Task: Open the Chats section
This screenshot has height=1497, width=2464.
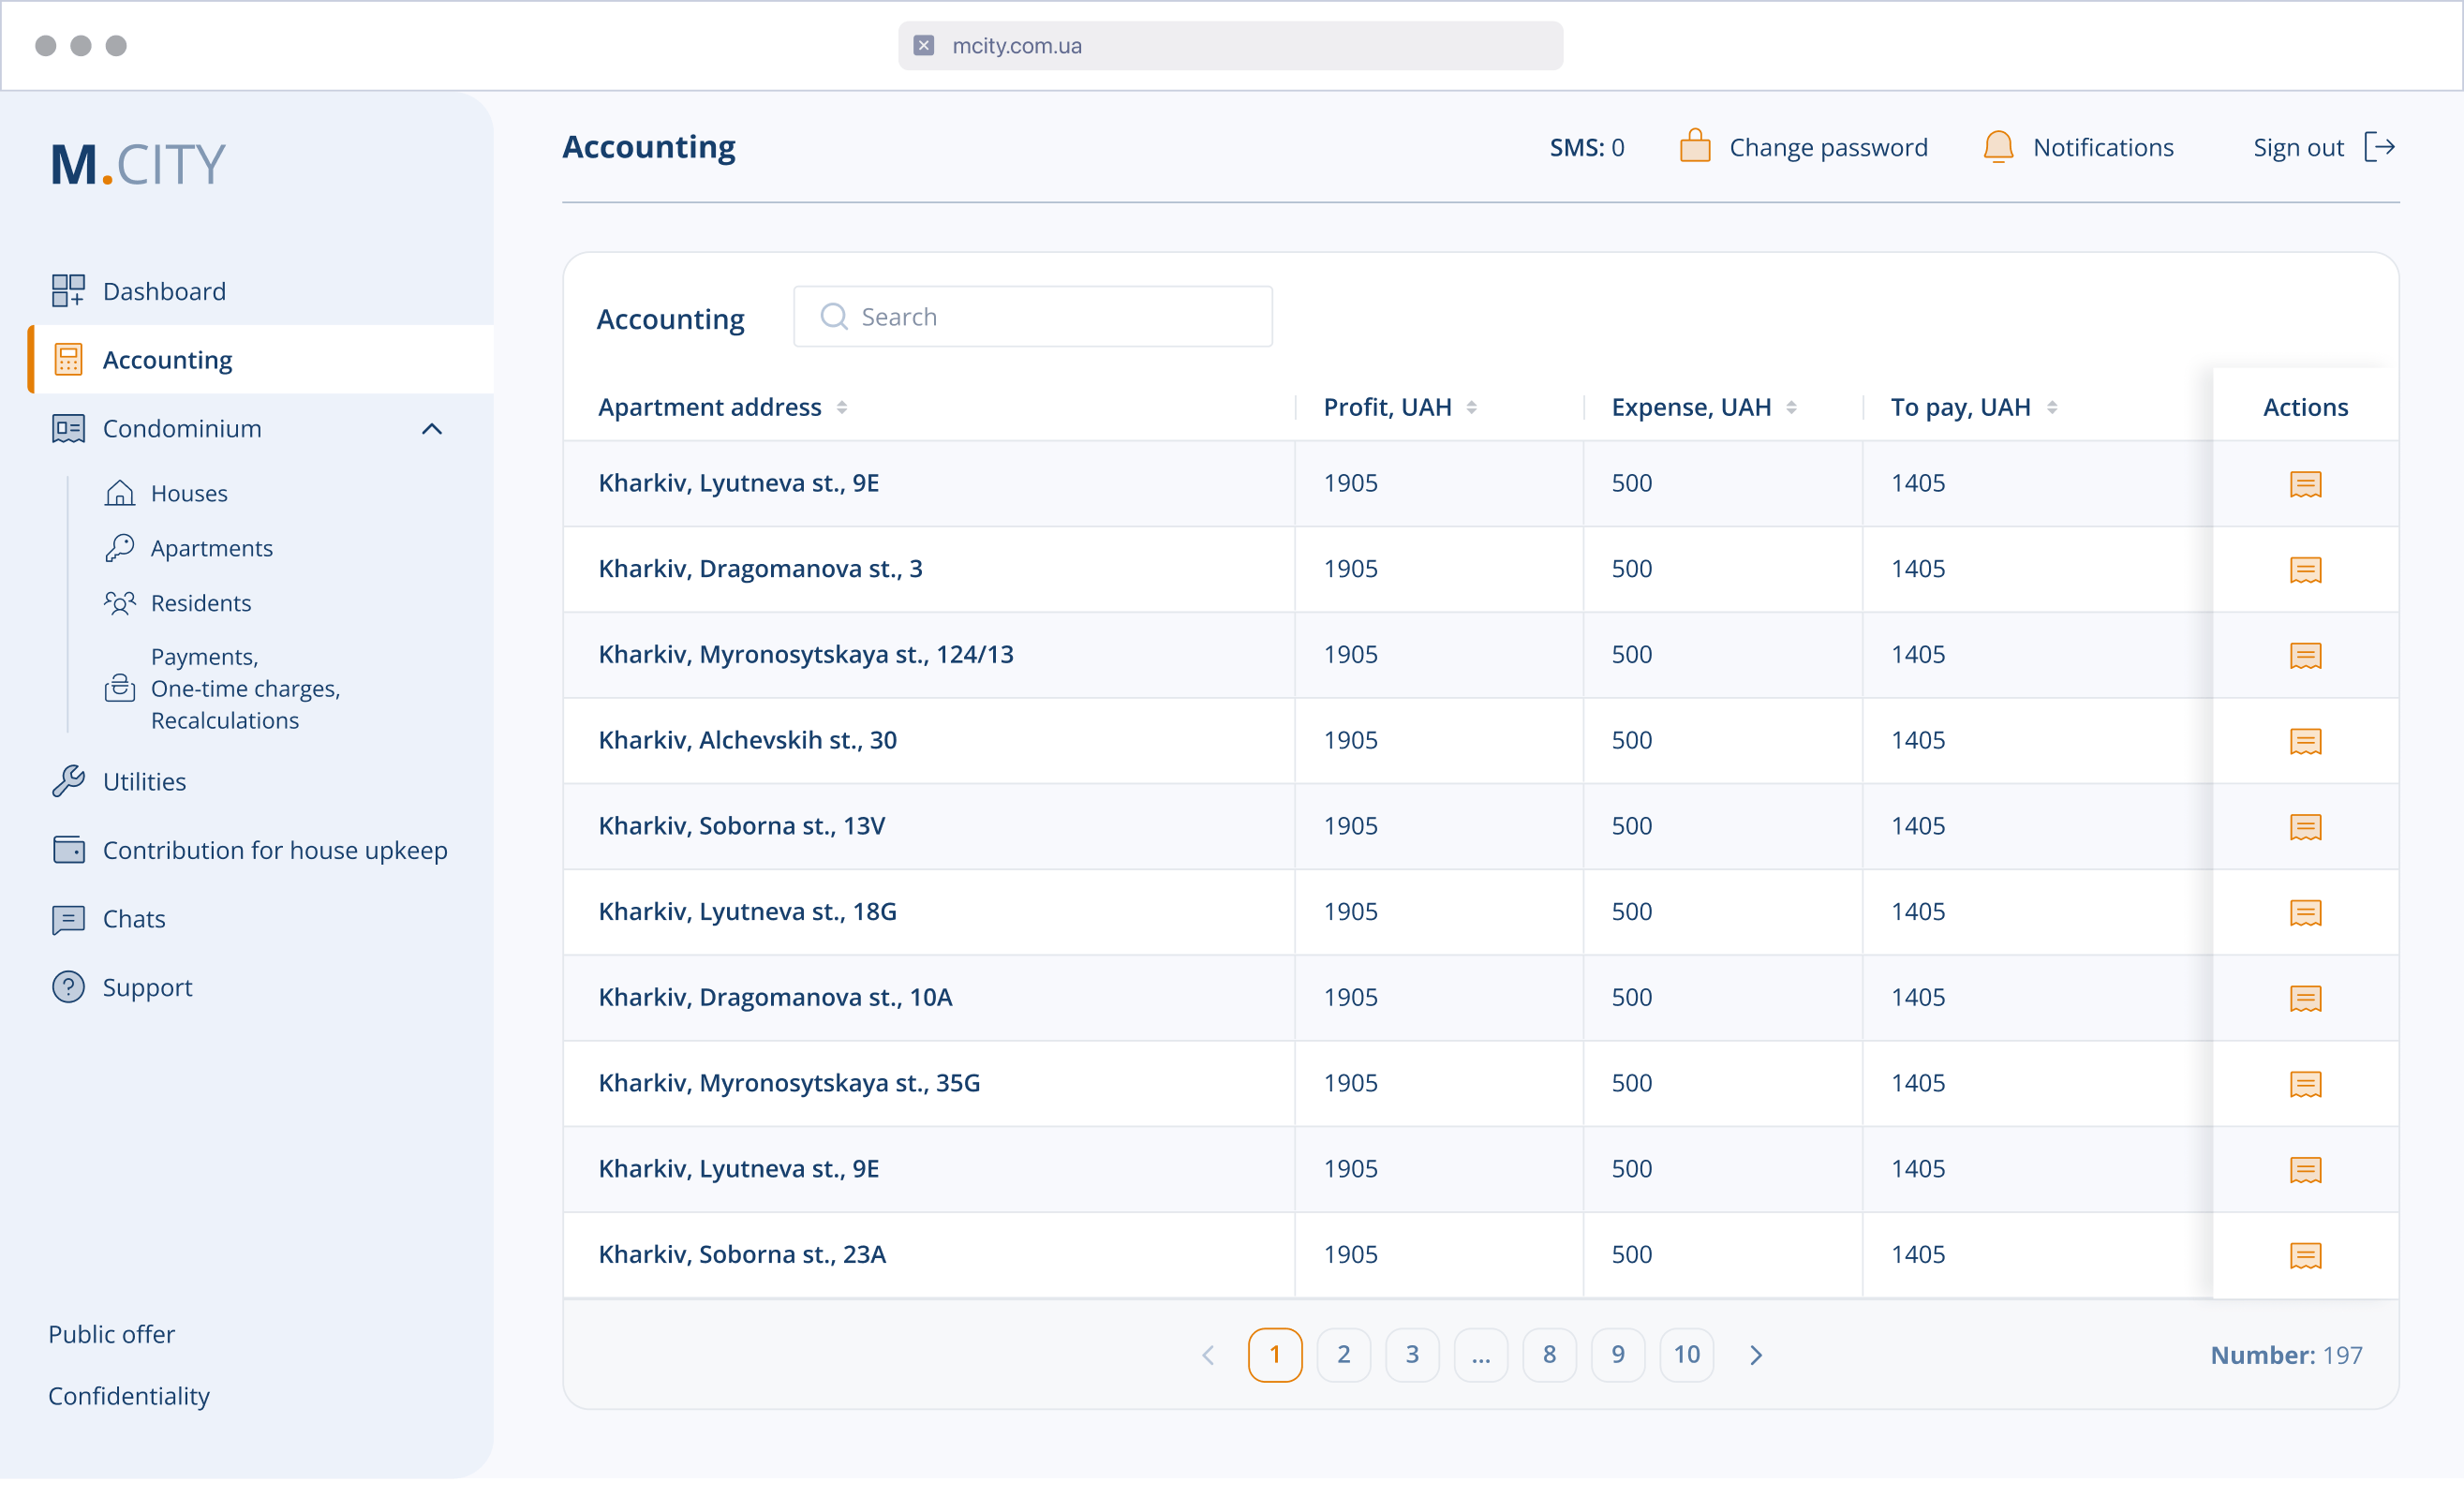Action: pyautogui.click(x=134, y=918)
